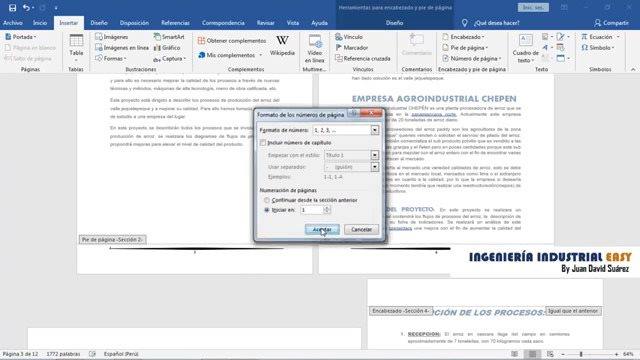Insert a SmartArt graphic
The width and height of the screenshot is (640, 360).
169,37
